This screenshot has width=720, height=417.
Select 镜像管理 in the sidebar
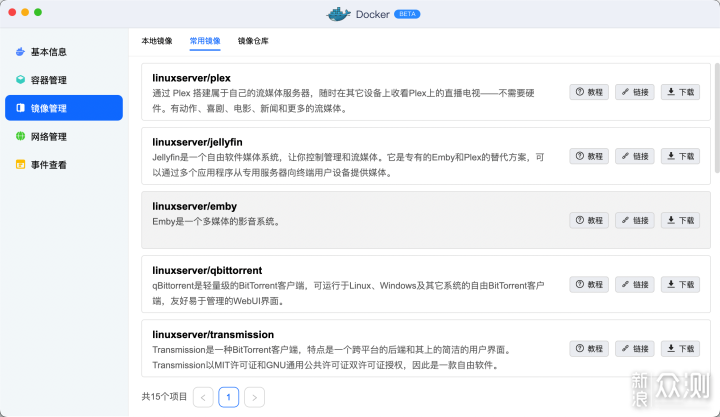click(64, 108)
